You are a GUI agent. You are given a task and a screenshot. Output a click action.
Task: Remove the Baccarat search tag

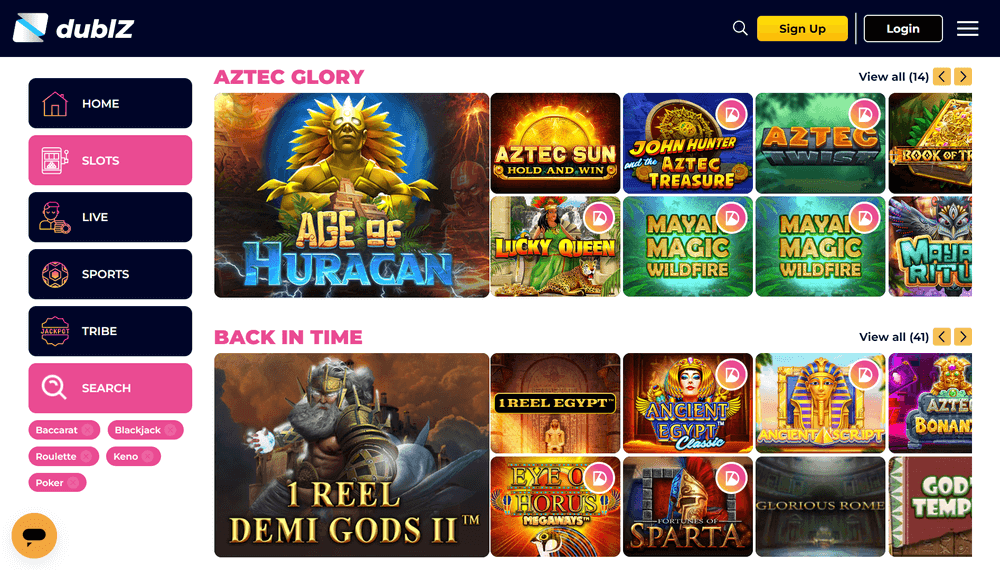tap(88, 430)
